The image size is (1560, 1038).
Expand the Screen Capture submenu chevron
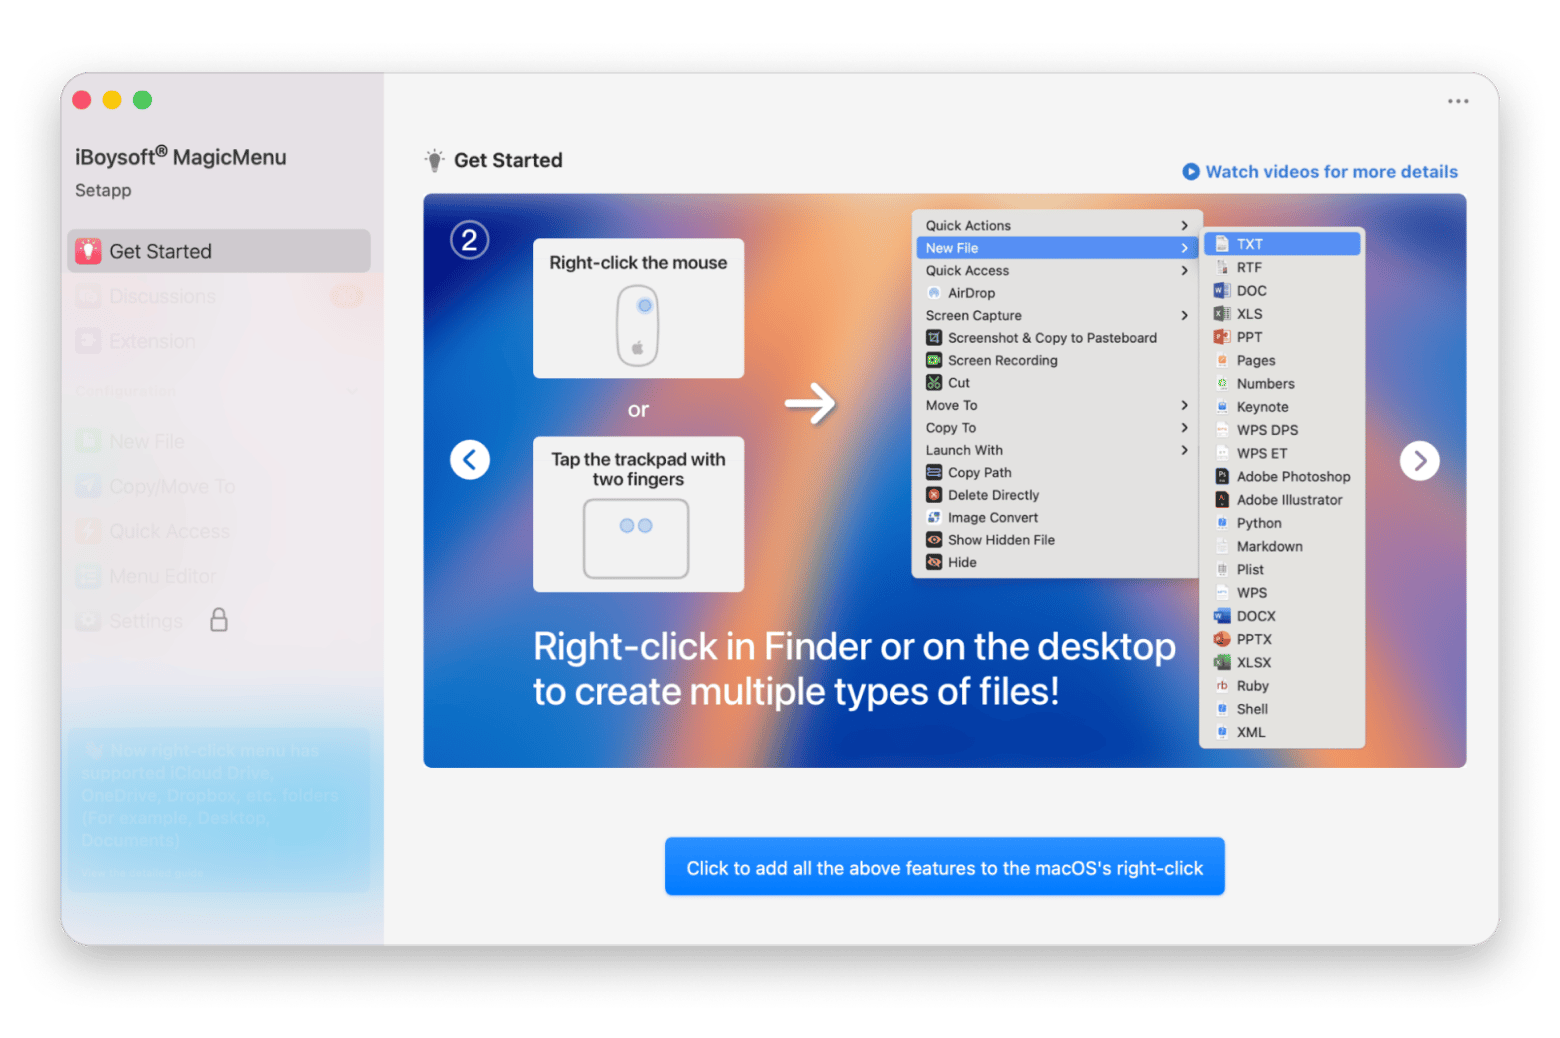1184,315
